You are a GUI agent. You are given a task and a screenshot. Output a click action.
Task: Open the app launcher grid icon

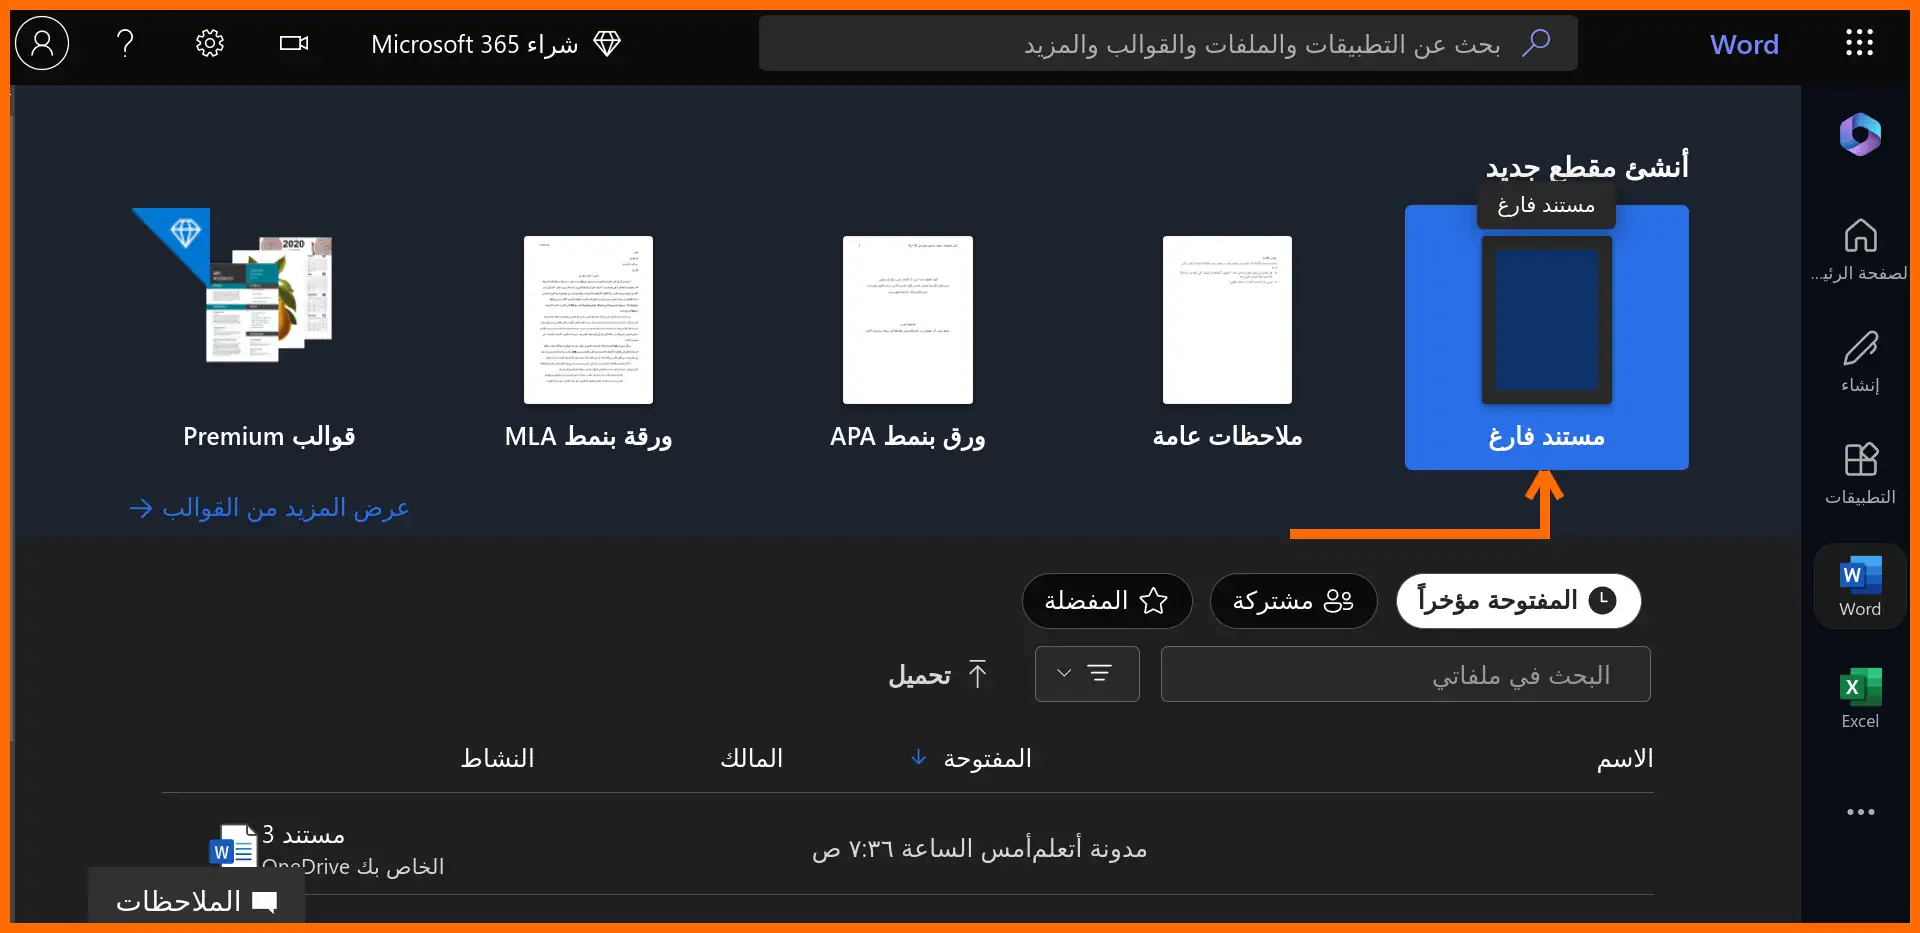coord(1859,43)
